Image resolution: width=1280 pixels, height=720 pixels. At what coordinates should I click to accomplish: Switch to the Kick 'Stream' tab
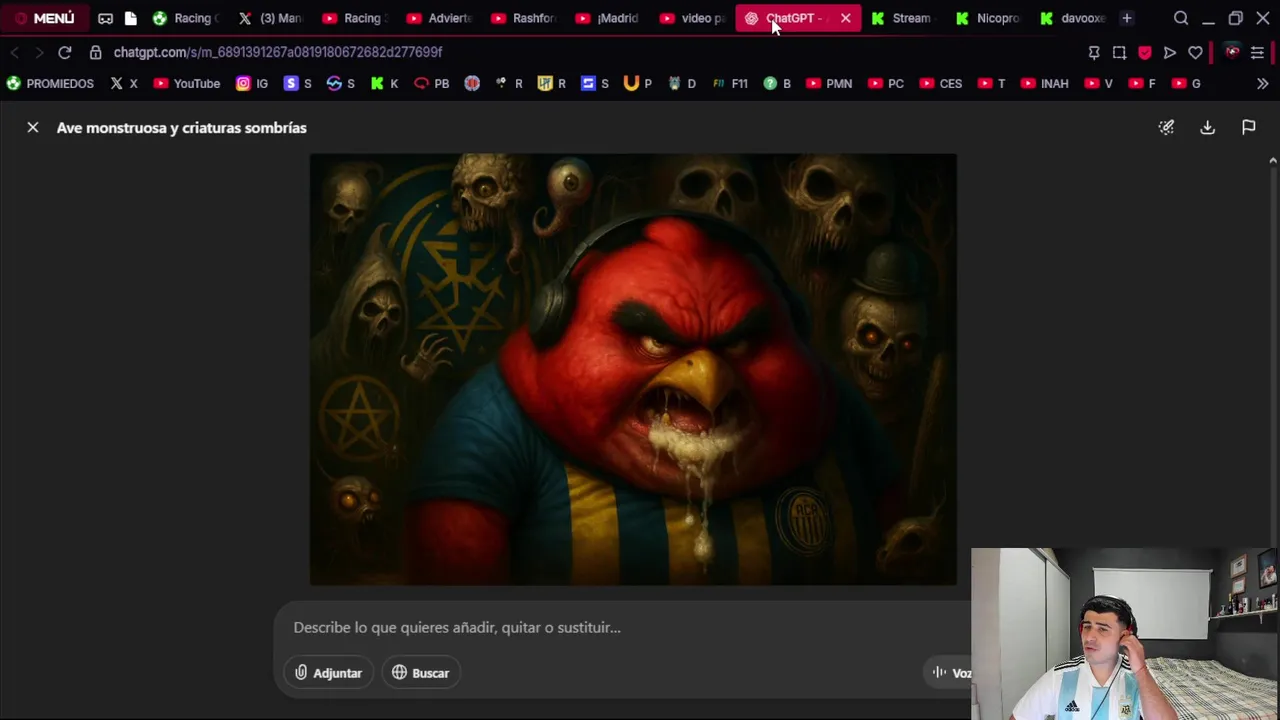click(x=902, y=18)
